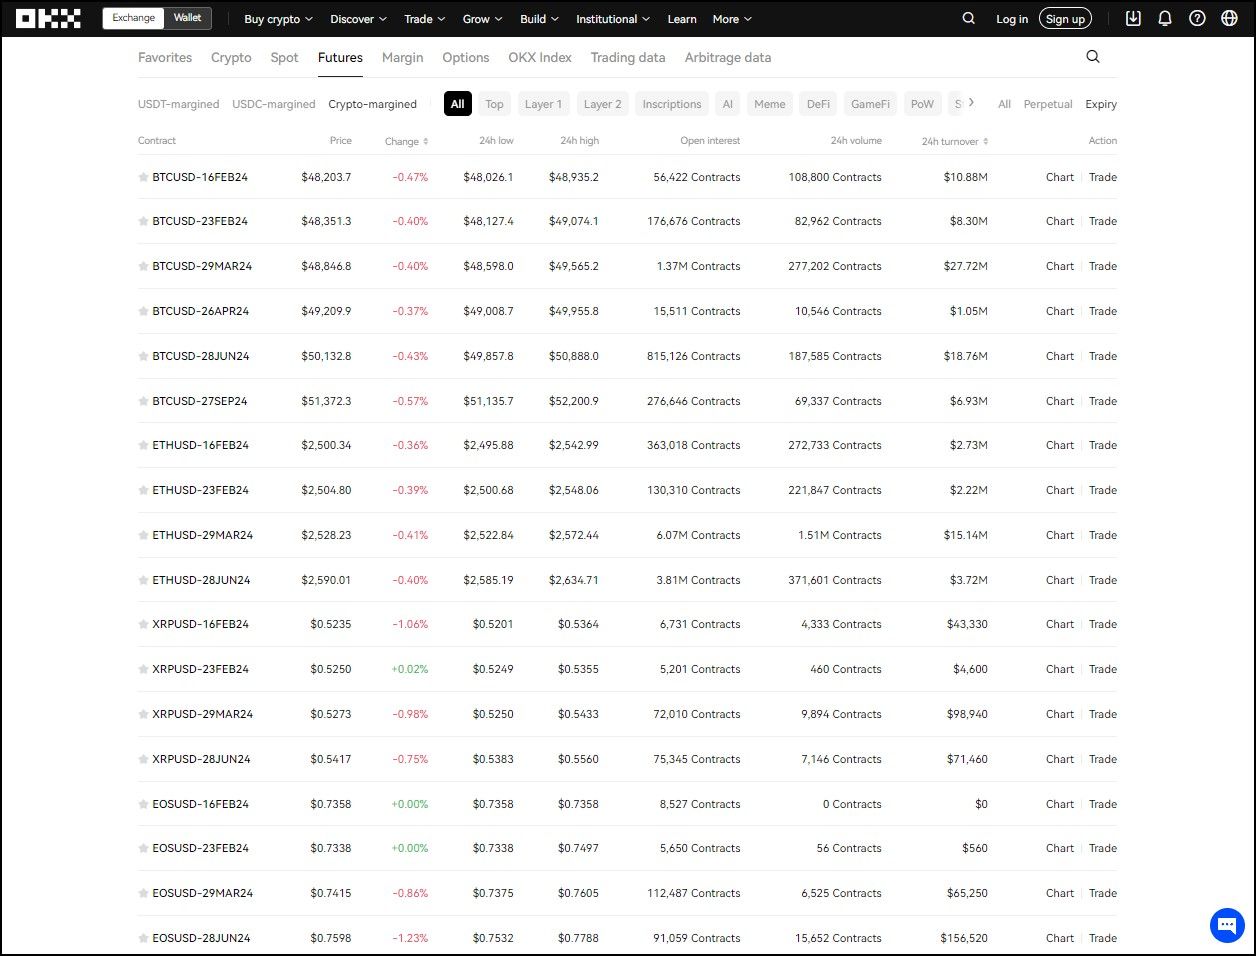
Task: Select the Meme category filter chip
Action: 769,104
